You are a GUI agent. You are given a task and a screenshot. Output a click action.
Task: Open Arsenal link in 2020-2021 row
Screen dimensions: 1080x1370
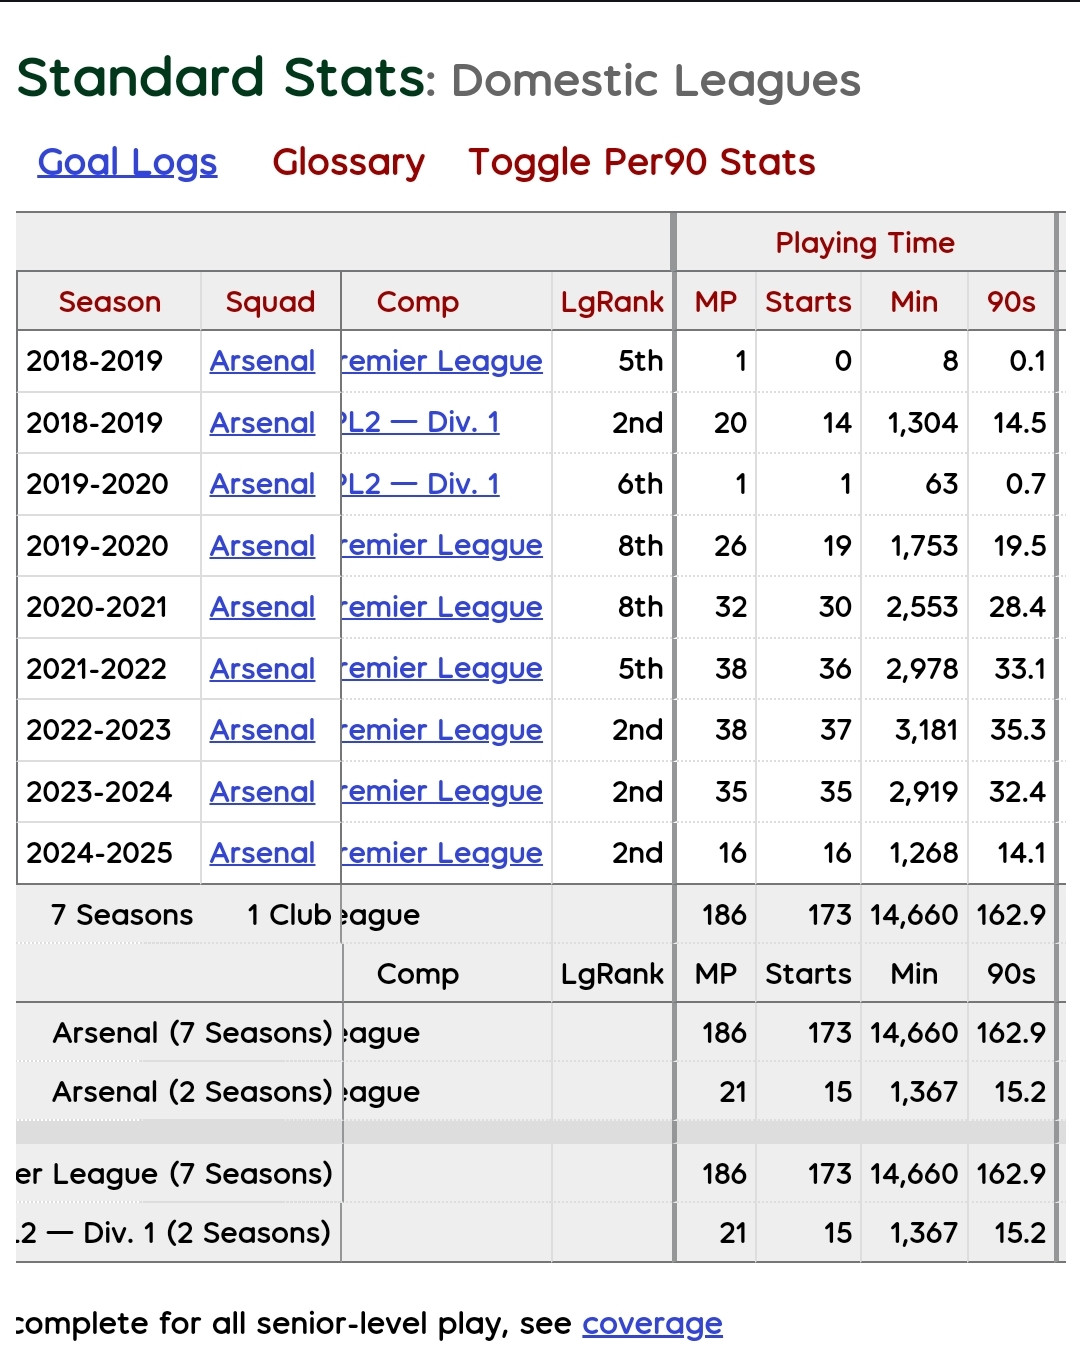[262, 607]
